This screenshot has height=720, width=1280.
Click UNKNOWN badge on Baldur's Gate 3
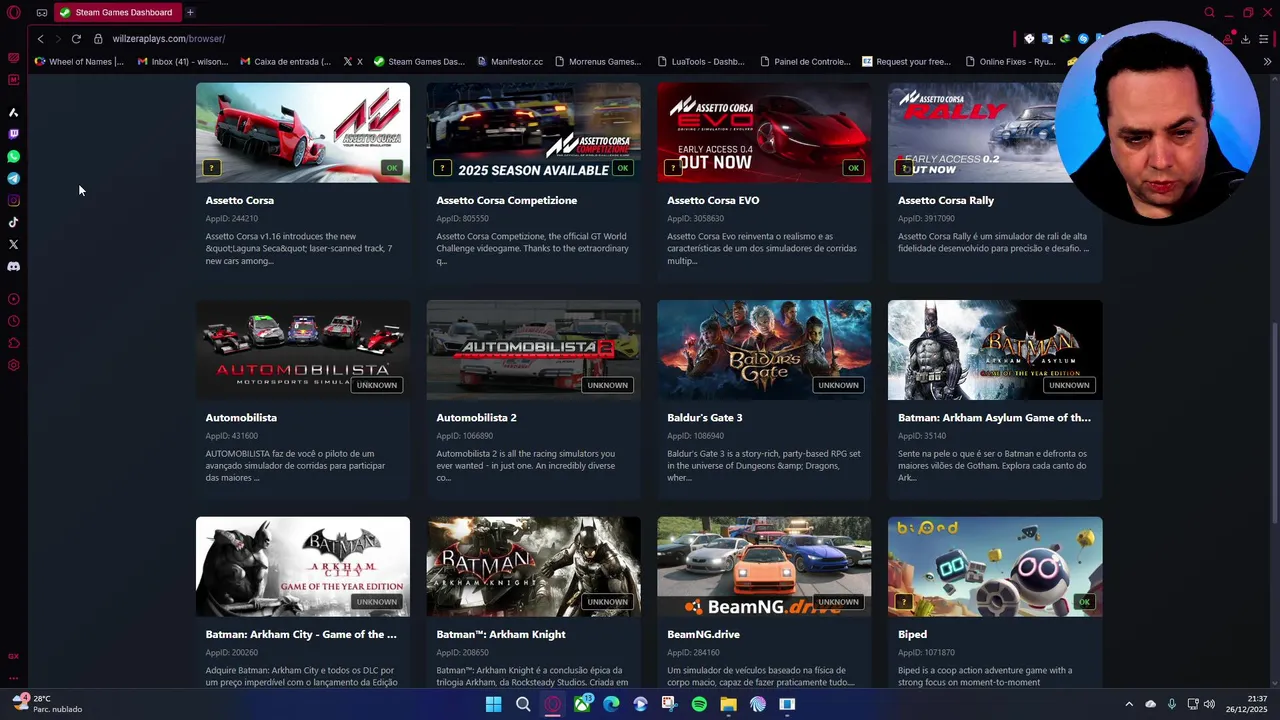tap(838, 385)
